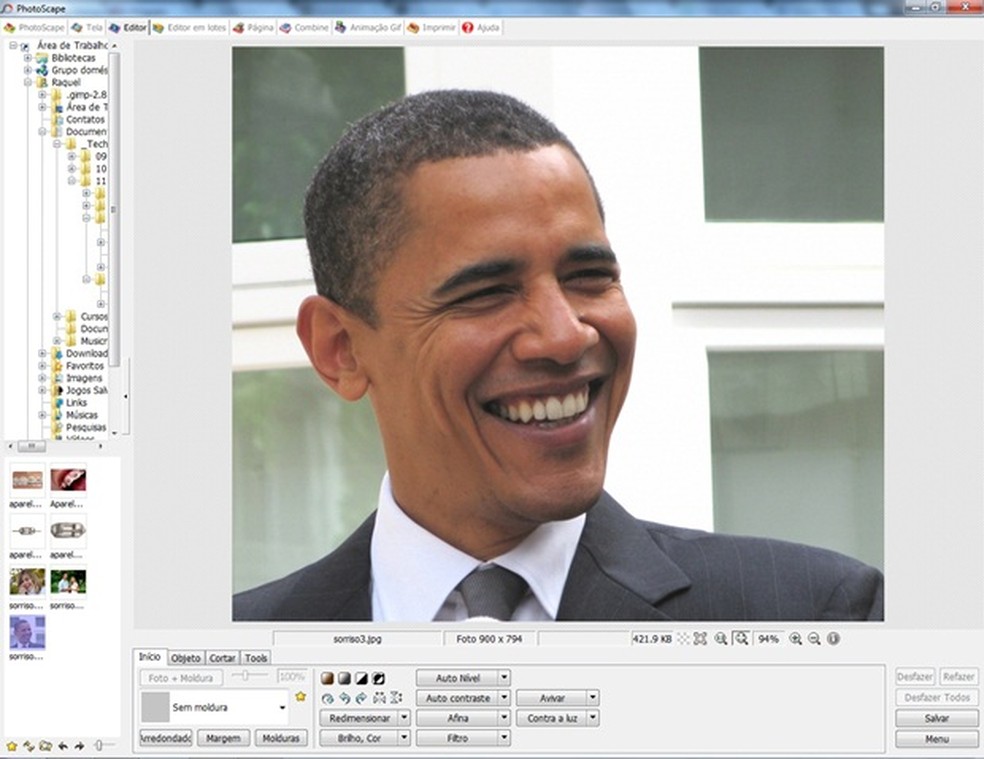The height and width of the screenshot is (759, 984).
Task: Open photo info icon in status bar
Action: click(x=833, y=639)
